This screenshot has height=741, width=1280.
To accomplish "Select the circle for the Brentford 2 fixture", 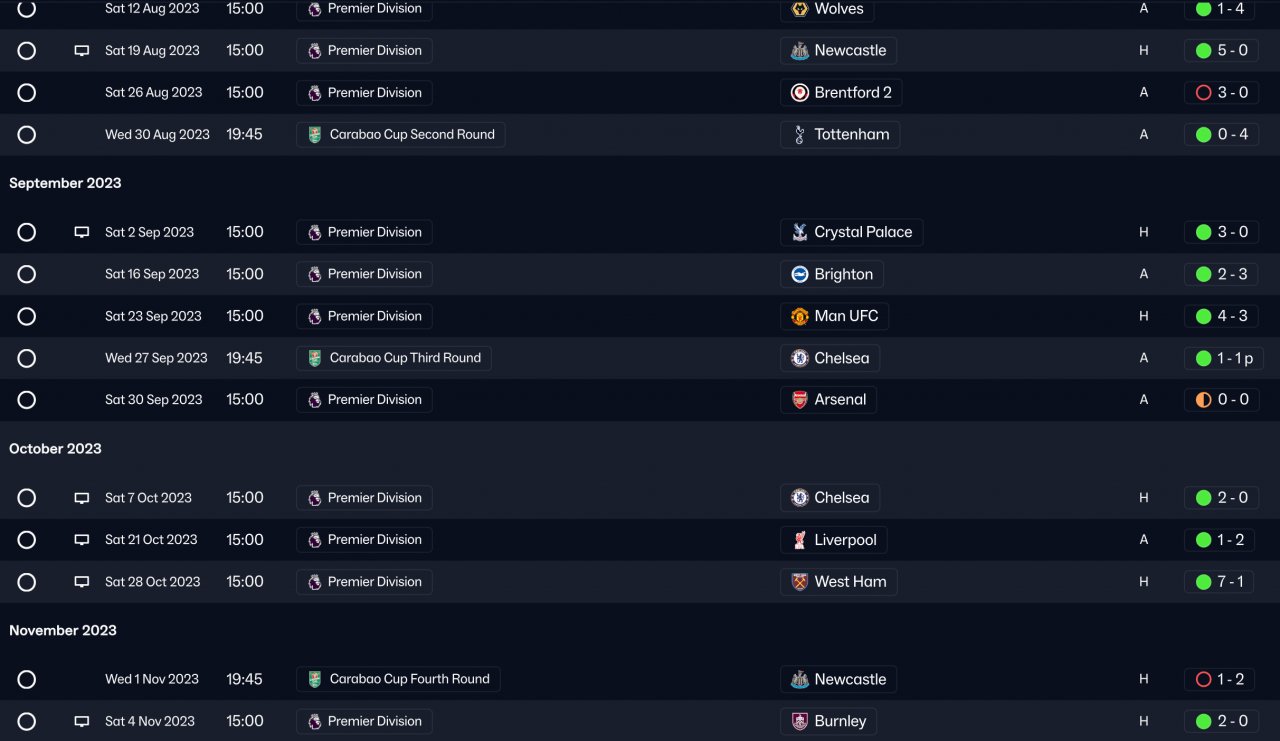I will [x=27, y=93].
